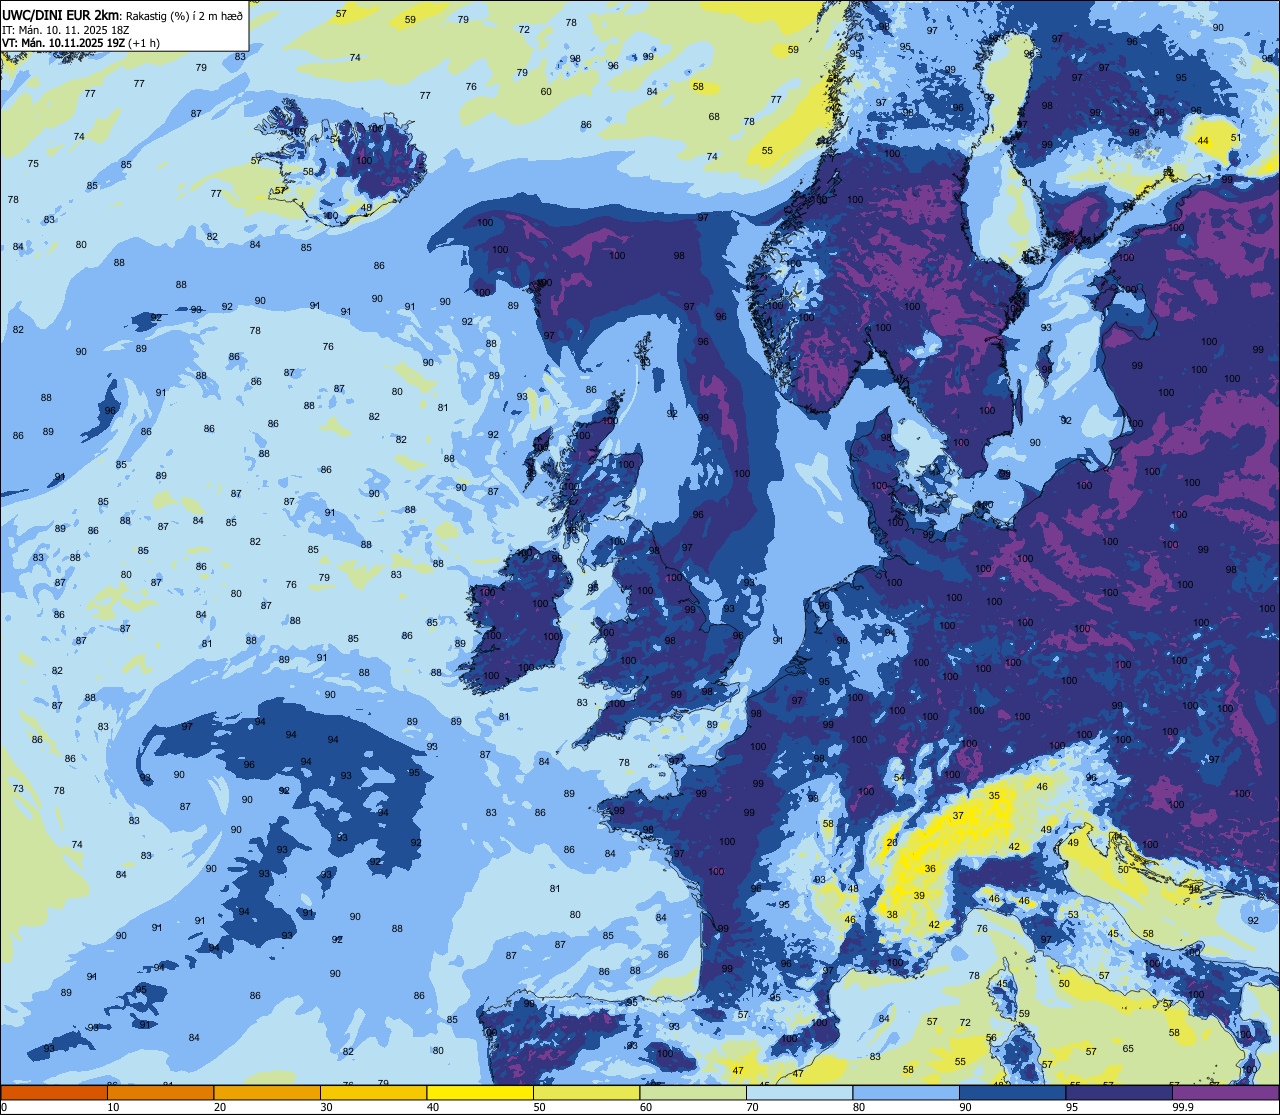Screen dimensions: 1280x1115
Task: Click the 70–80 pale blue legend swatch
Action: (x=799, y=1092)
